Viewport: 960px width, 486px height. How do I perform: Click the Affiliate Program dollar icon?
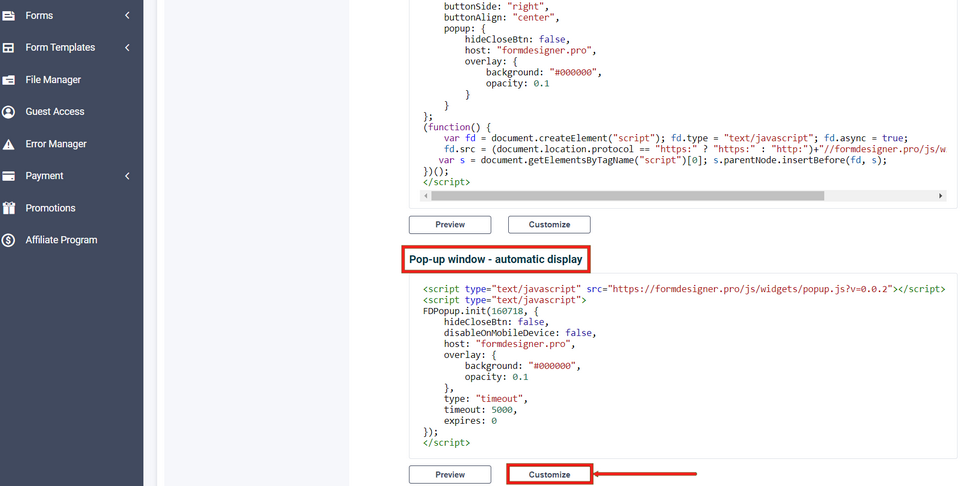9,240
